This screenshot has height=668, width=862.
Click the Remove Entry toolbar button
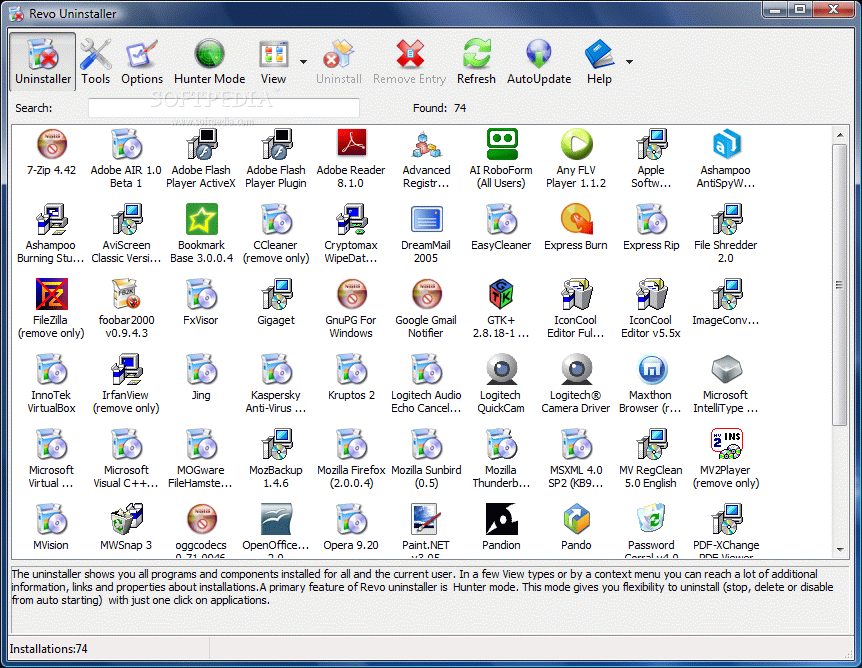point(410,62)
